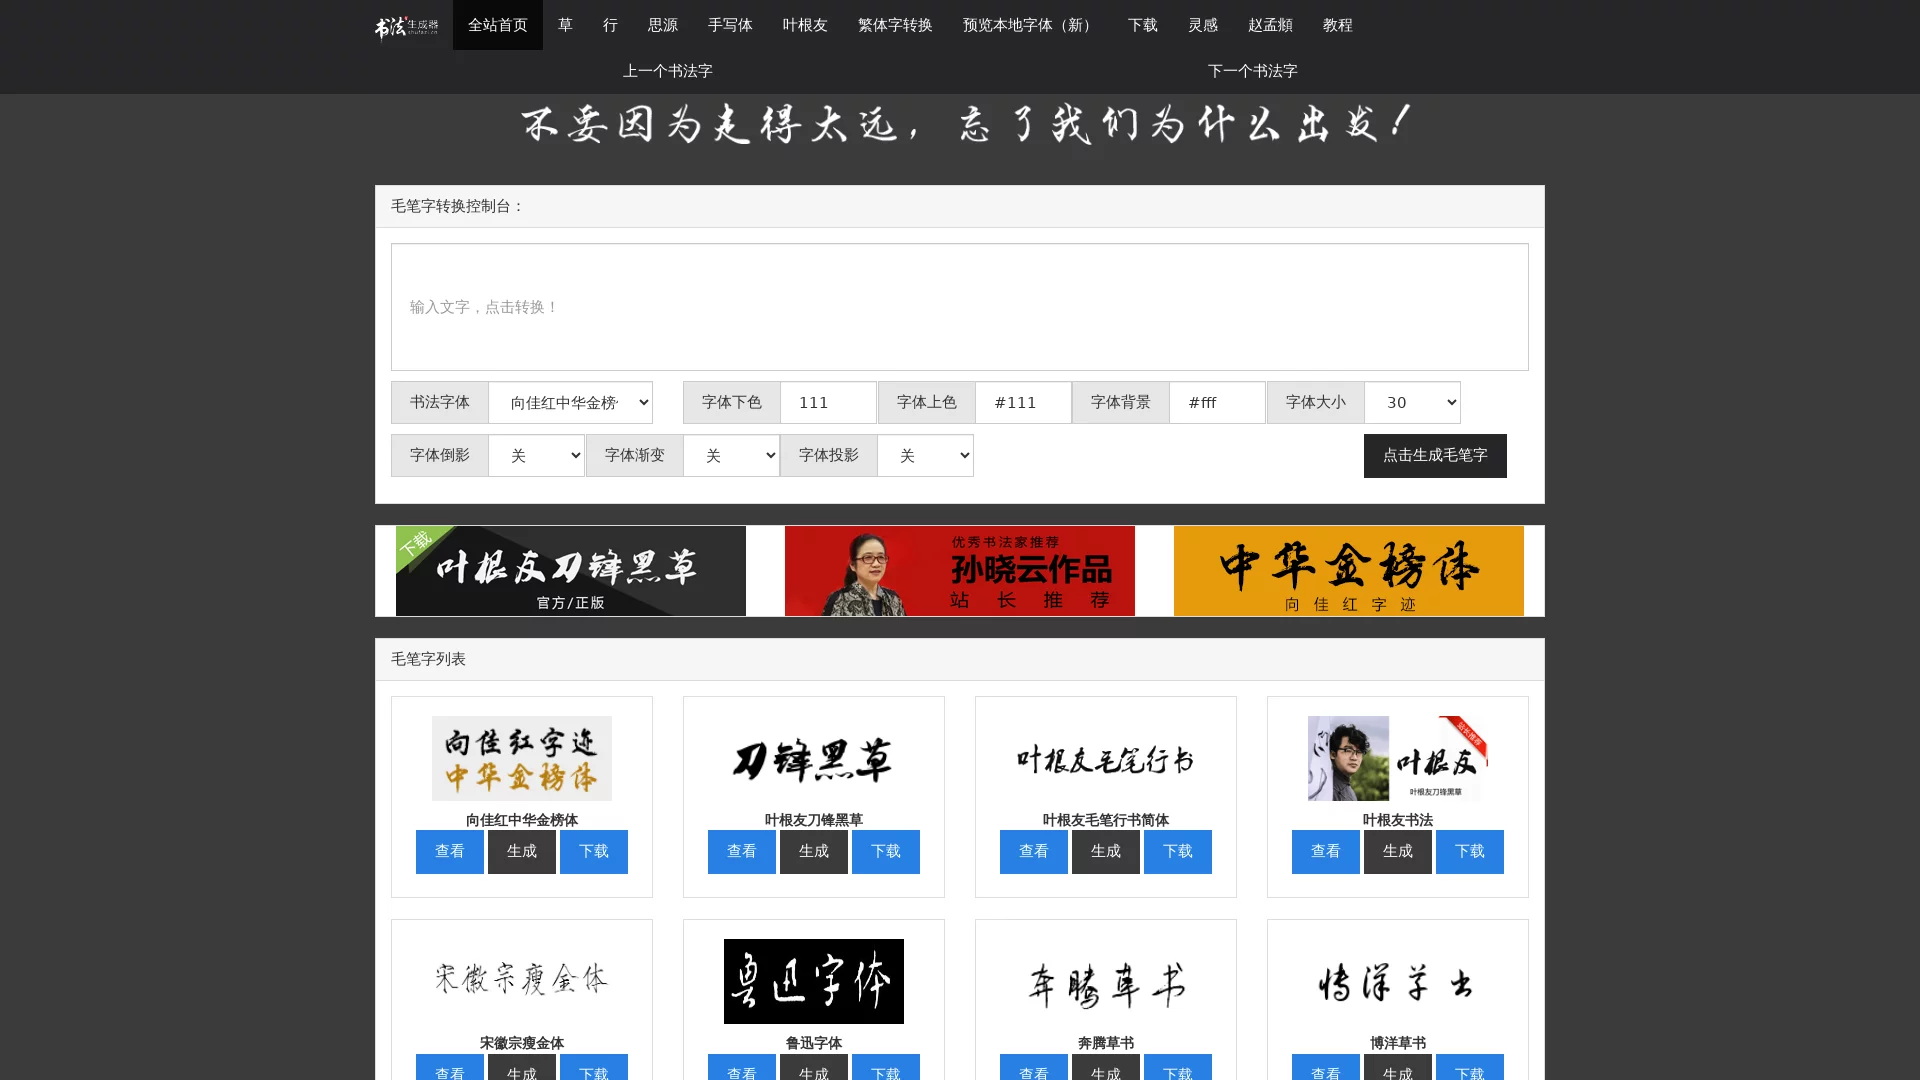Screen dimensions: 1920x1080
Task: Click the 孙晓云作品 recommendation banner
Action: 959,571
